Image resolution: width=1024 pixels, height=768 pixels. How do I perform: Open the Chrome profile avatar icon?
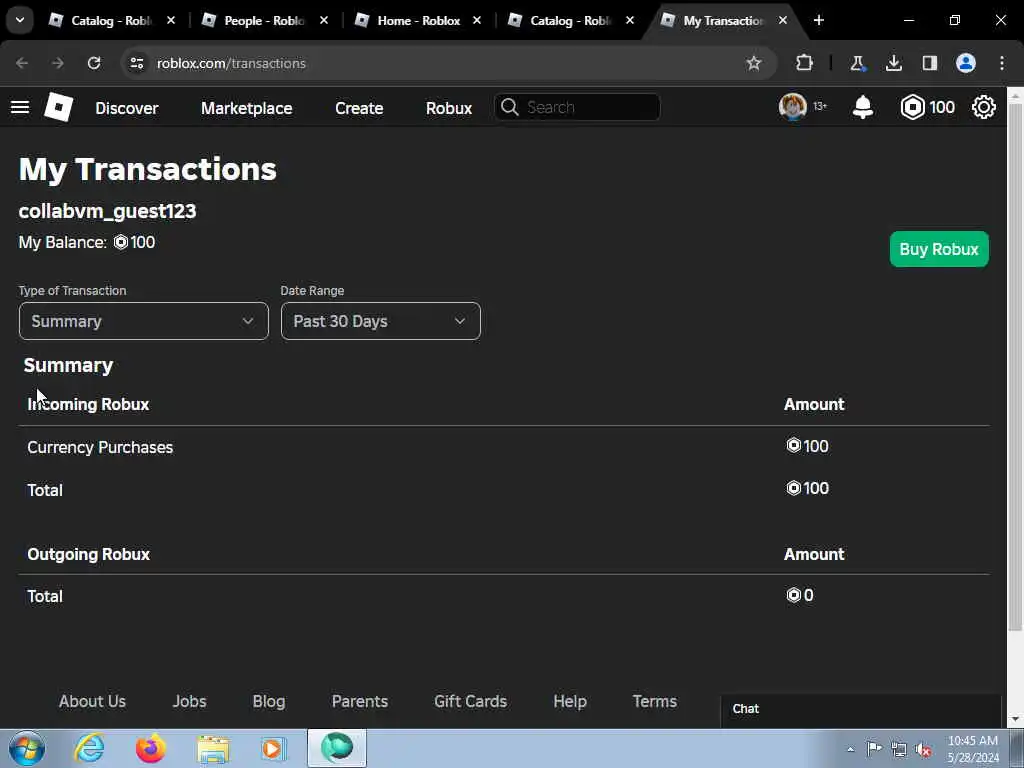[966, 63]
